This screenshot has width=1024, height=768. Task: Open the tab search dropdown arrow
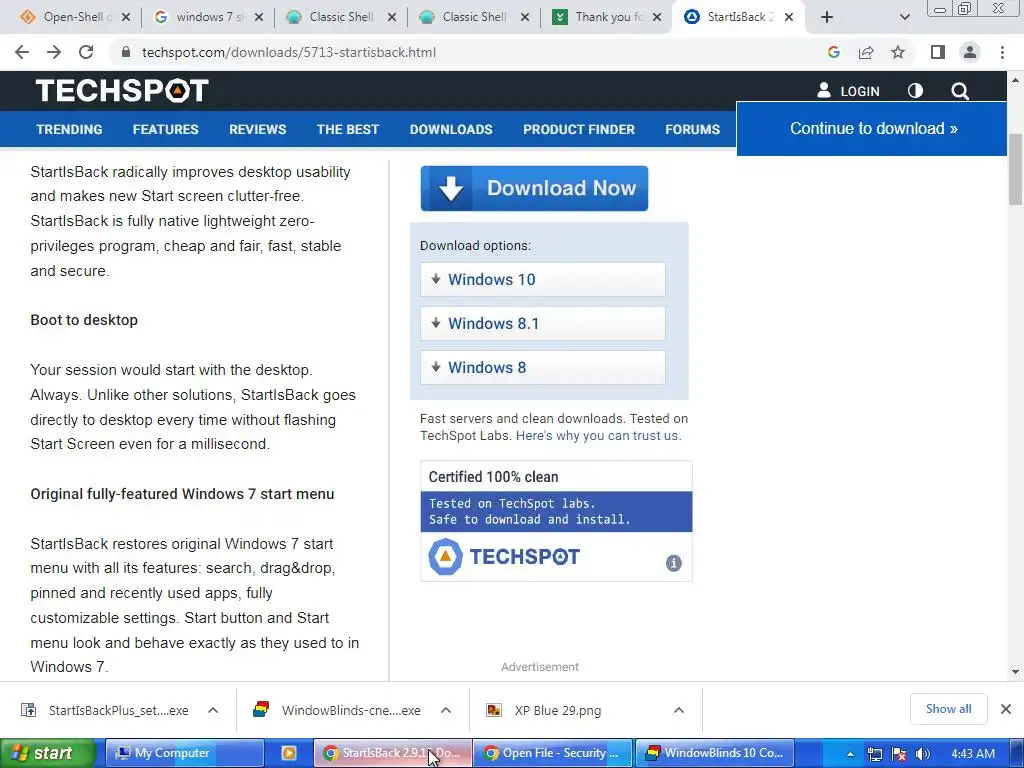click(x=904, y=18)
